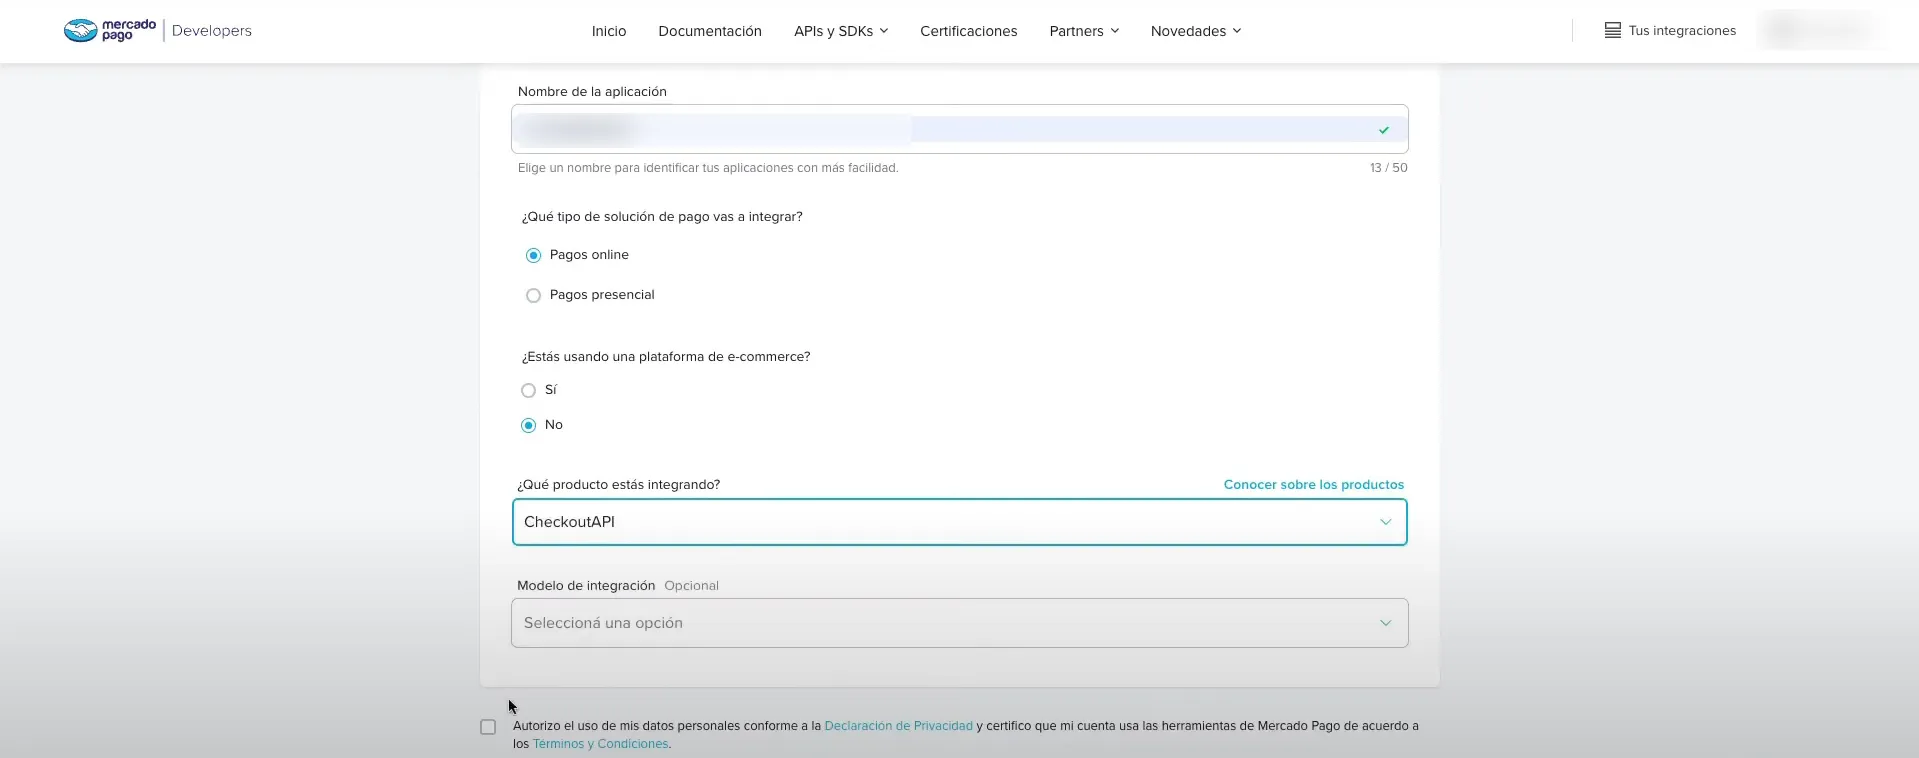Image resolution: width=1919 pixels, height=758 pixels.
Task: Expand the Novedades menu
Action: [1196, 31]
